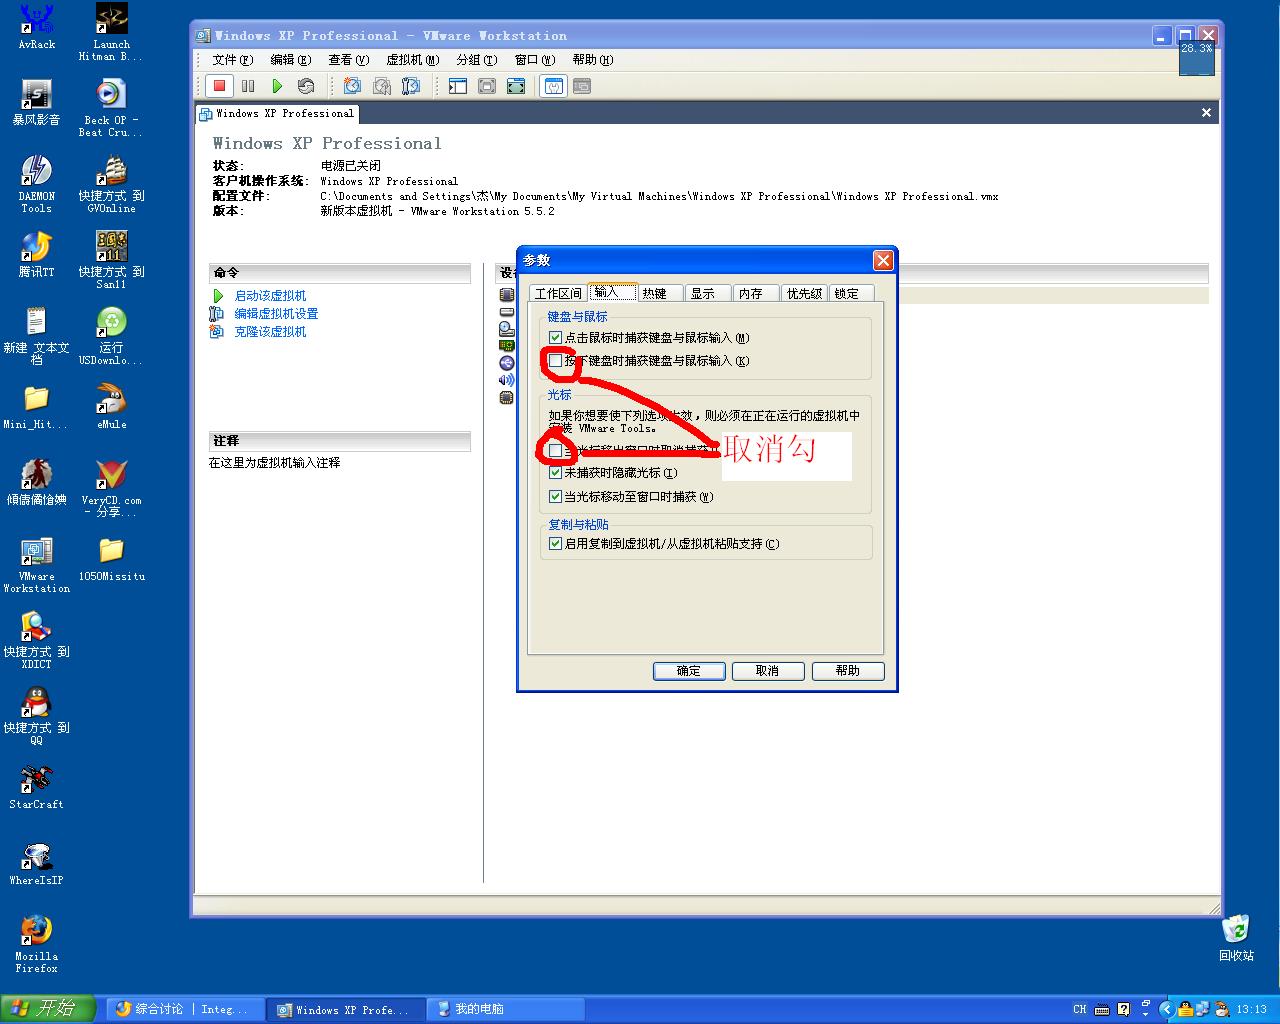Toggle 当光标移动至窗口时捕获 checkbox
The height and width of the screenshot is (1024, 1280).
555,497
